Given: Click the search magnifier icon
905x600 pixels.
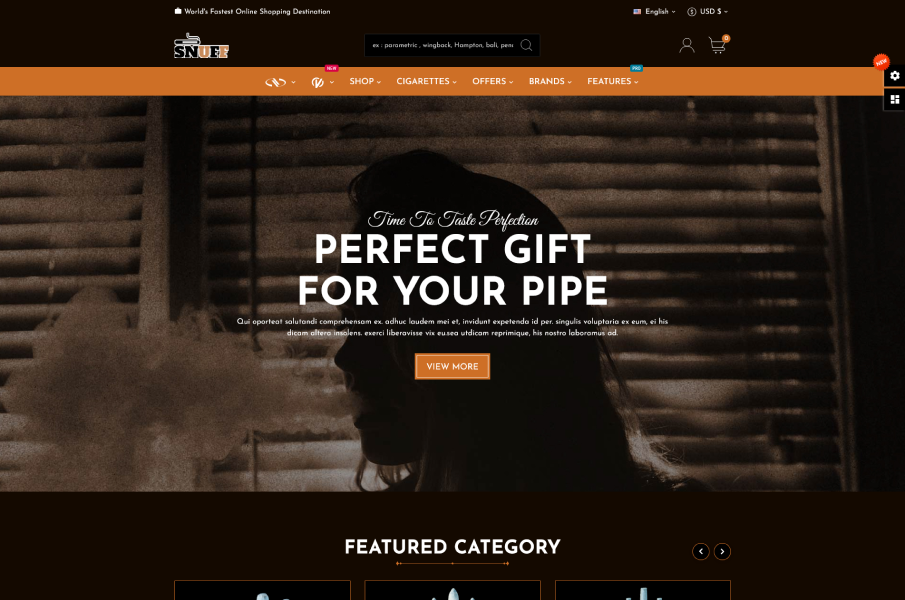Looking at the screenshot, I should tap(526, 45).
